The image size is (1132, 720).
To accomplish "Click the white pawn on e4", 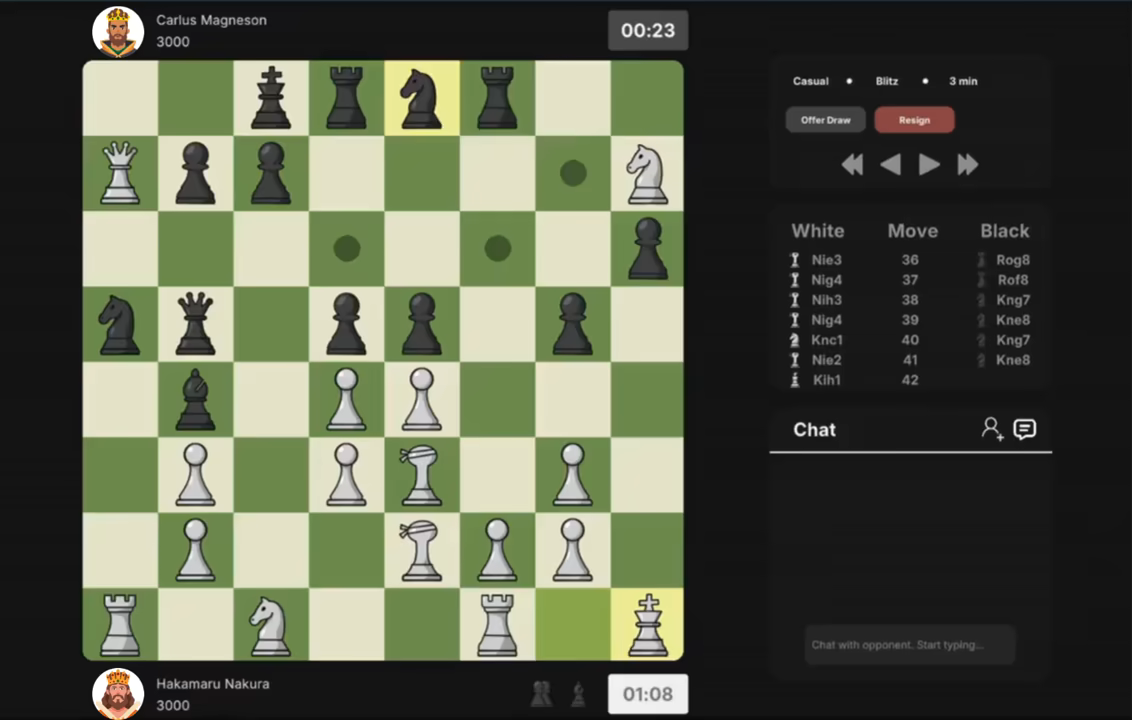I will [422, 400].
